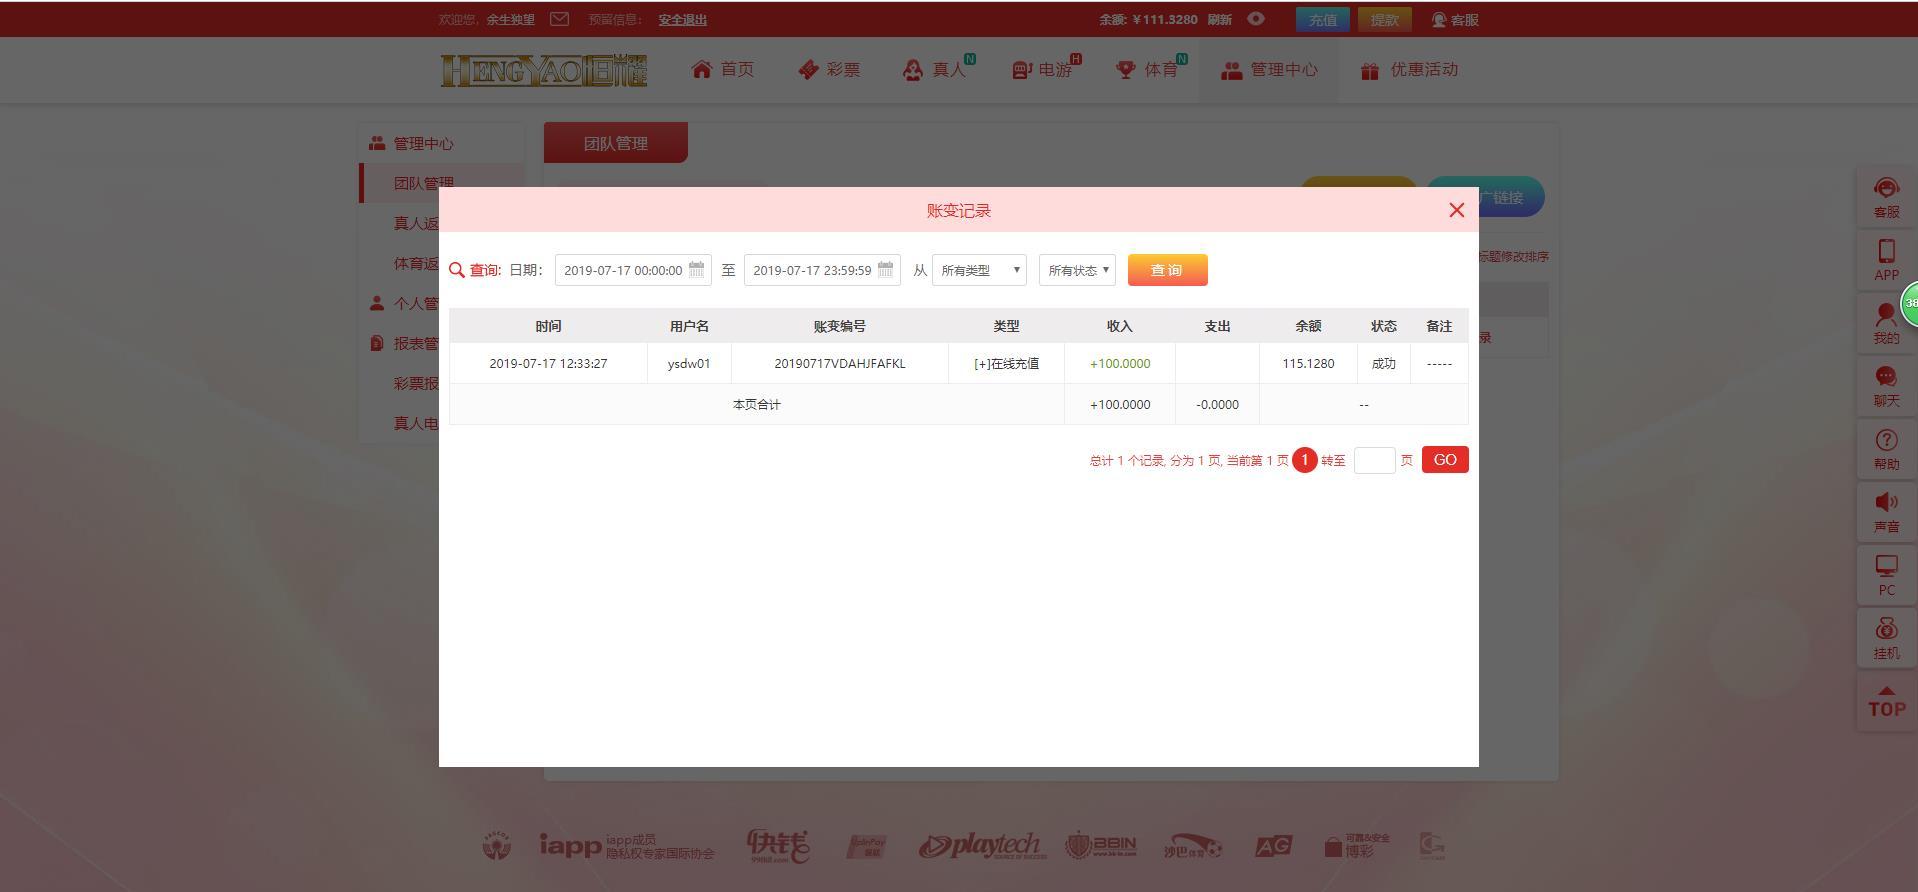Click the 本页合计 row label
This screenshot has width=1918, height=892.
(757, 405)
